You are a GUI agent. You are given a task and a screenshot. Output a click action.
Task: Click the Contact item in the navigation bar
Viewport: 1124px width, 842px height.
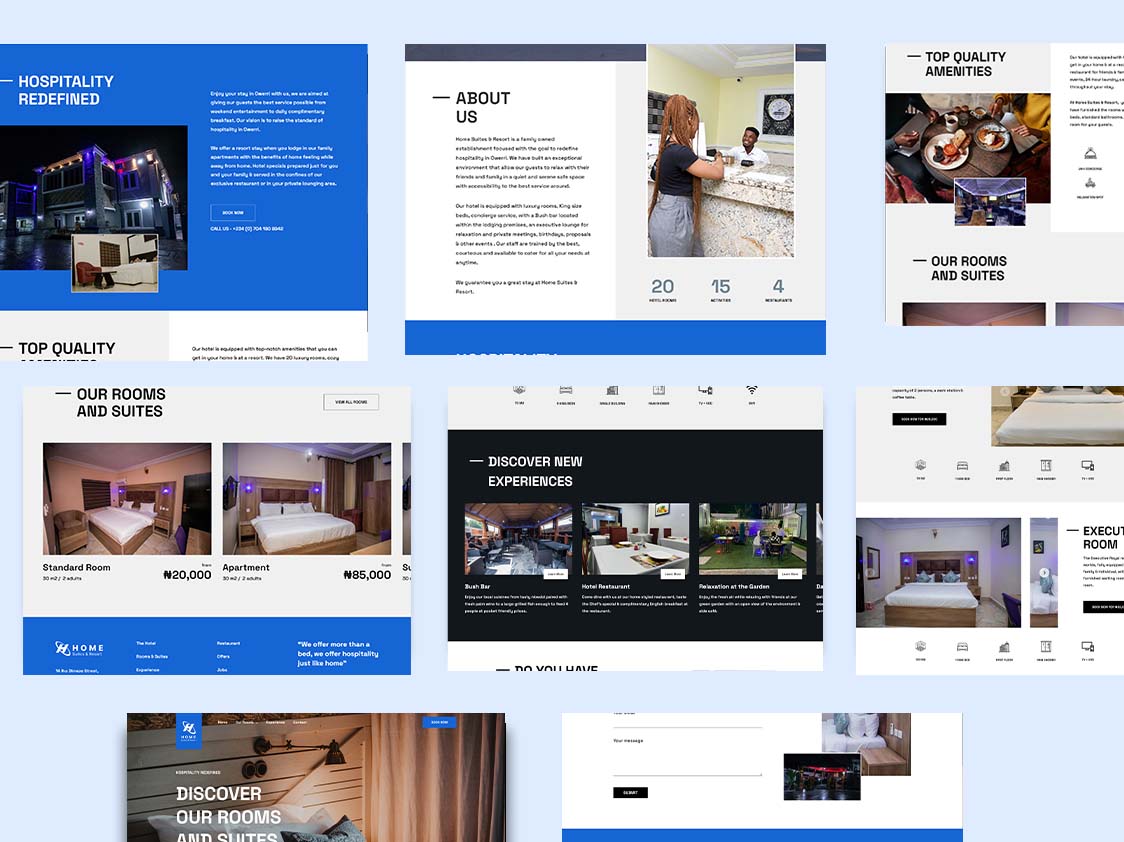298,722
